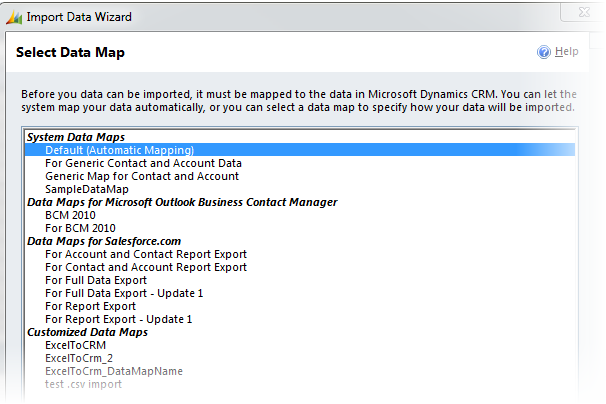The width and height of the screenshot is (606, 404).
Task: Choose the For BCM 2010 map
Action: (82, 228)
